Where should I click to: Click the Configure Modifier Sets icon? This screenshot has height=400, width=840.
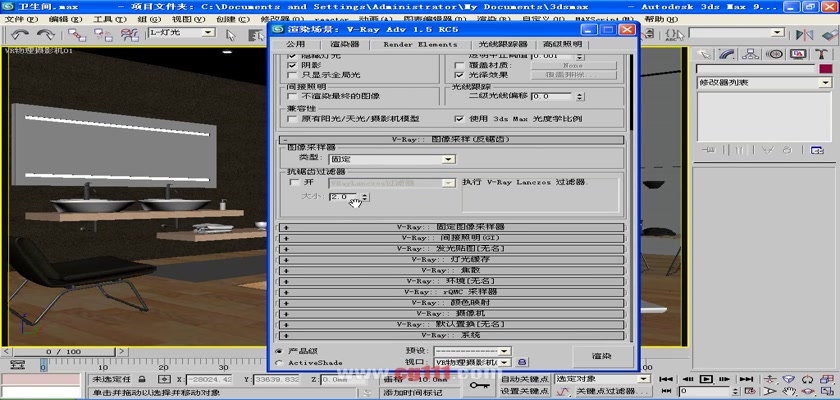coord(817,150)
